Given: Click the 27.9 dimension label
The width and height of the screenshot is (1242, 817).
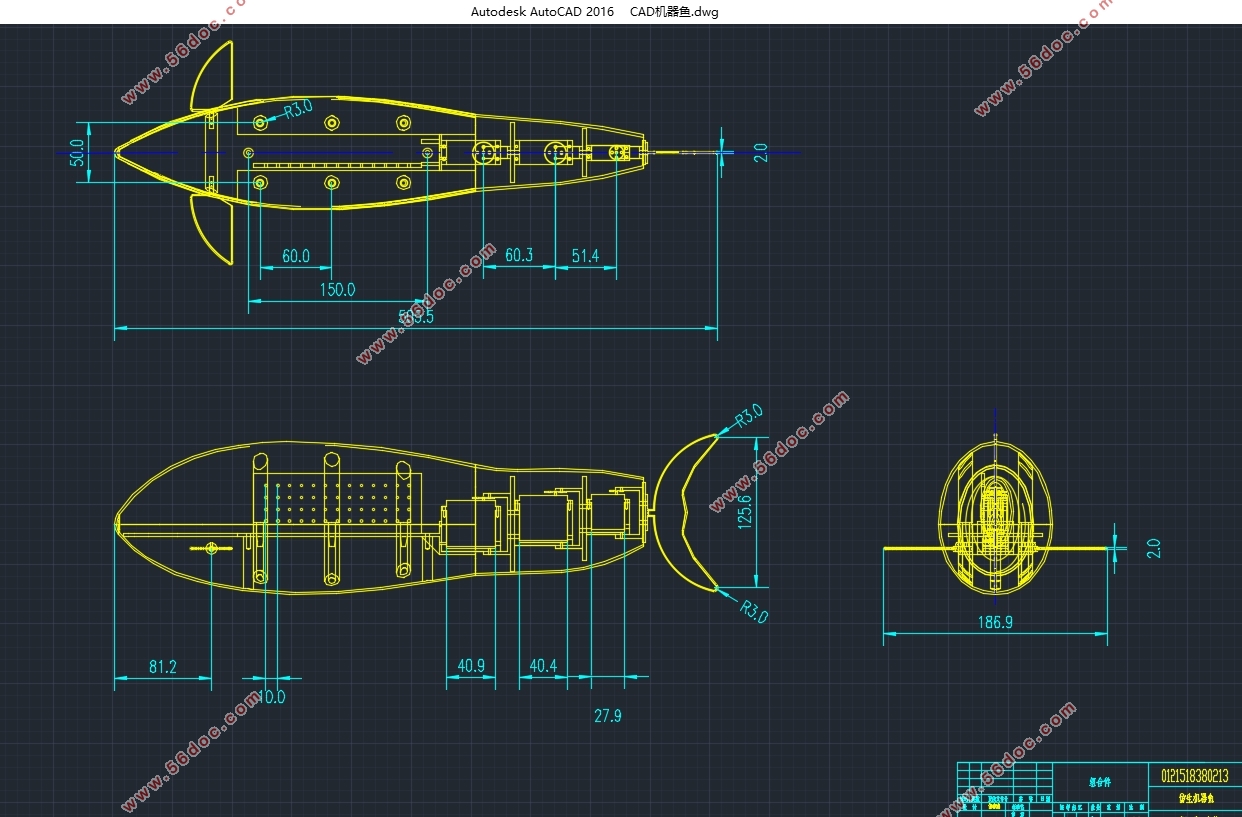Looking at the screenshot, I should (607, 716).
